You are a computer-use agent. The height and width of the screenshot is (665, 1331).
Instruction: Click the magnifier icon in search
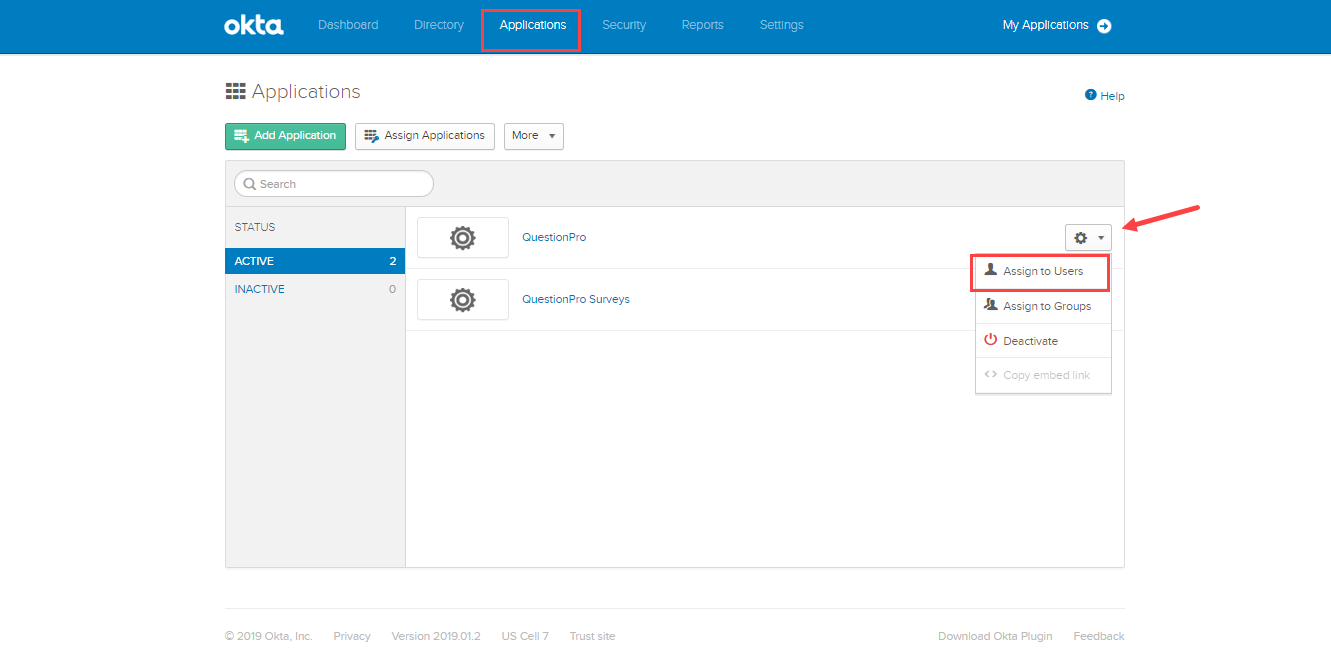click(250, 184)
